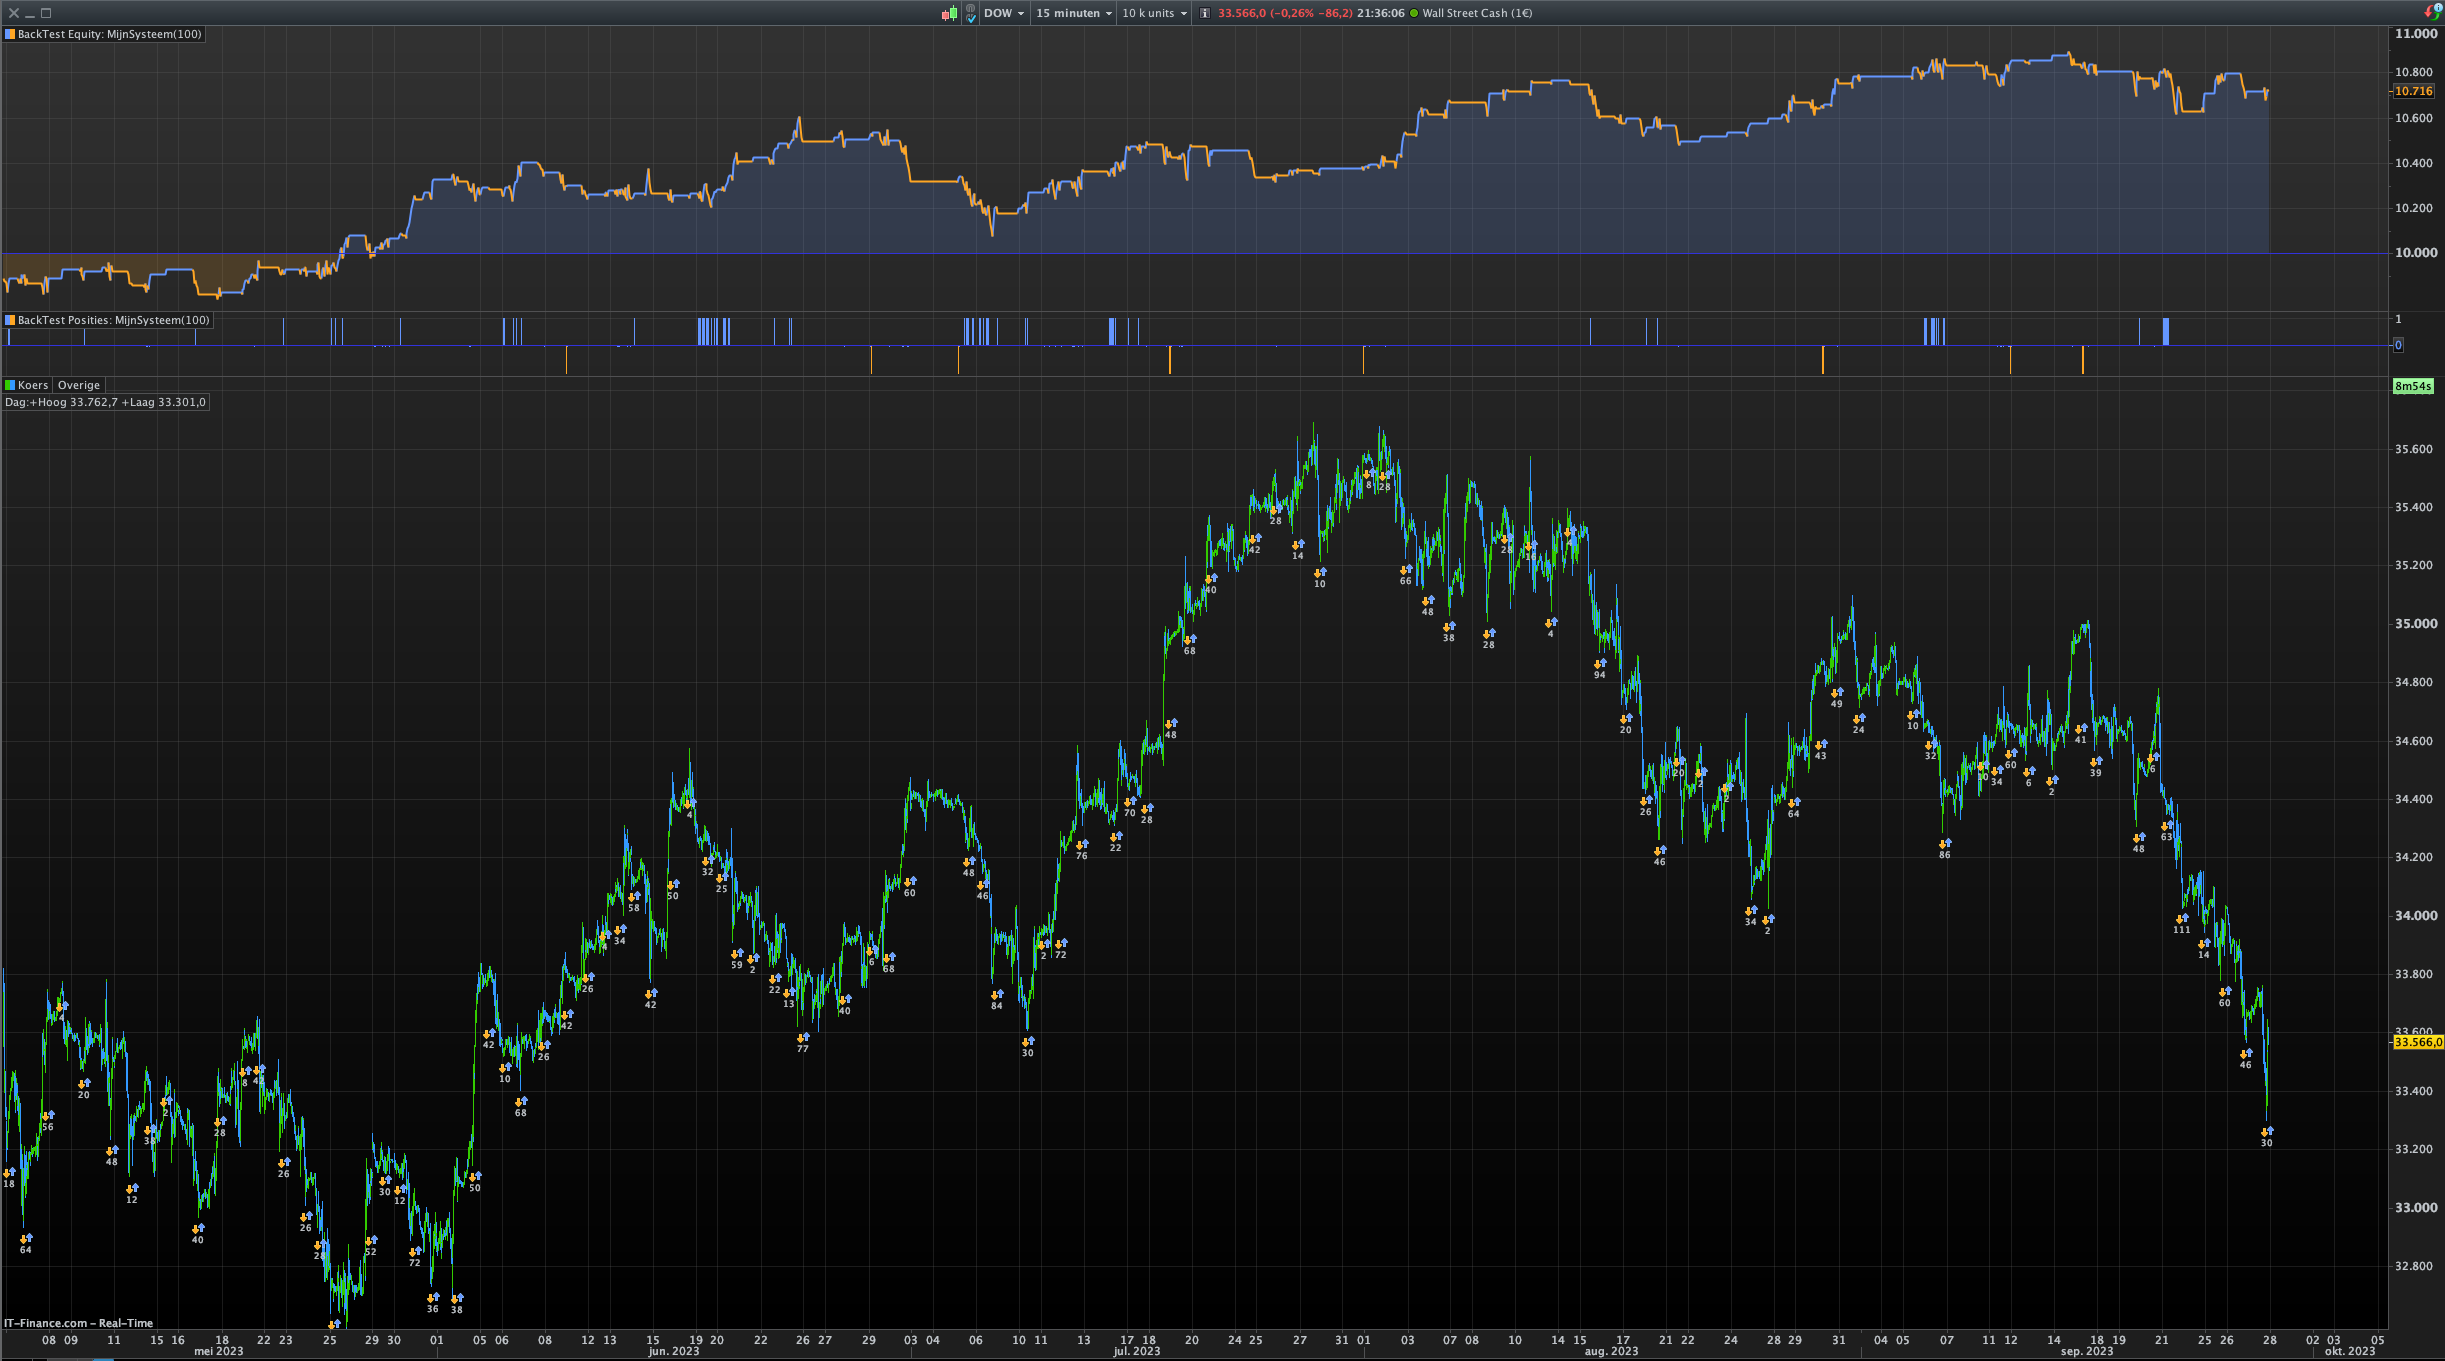The image size is (2445, 1361).
Task: Click the Koers label color icon
Action: click(10, 385)
